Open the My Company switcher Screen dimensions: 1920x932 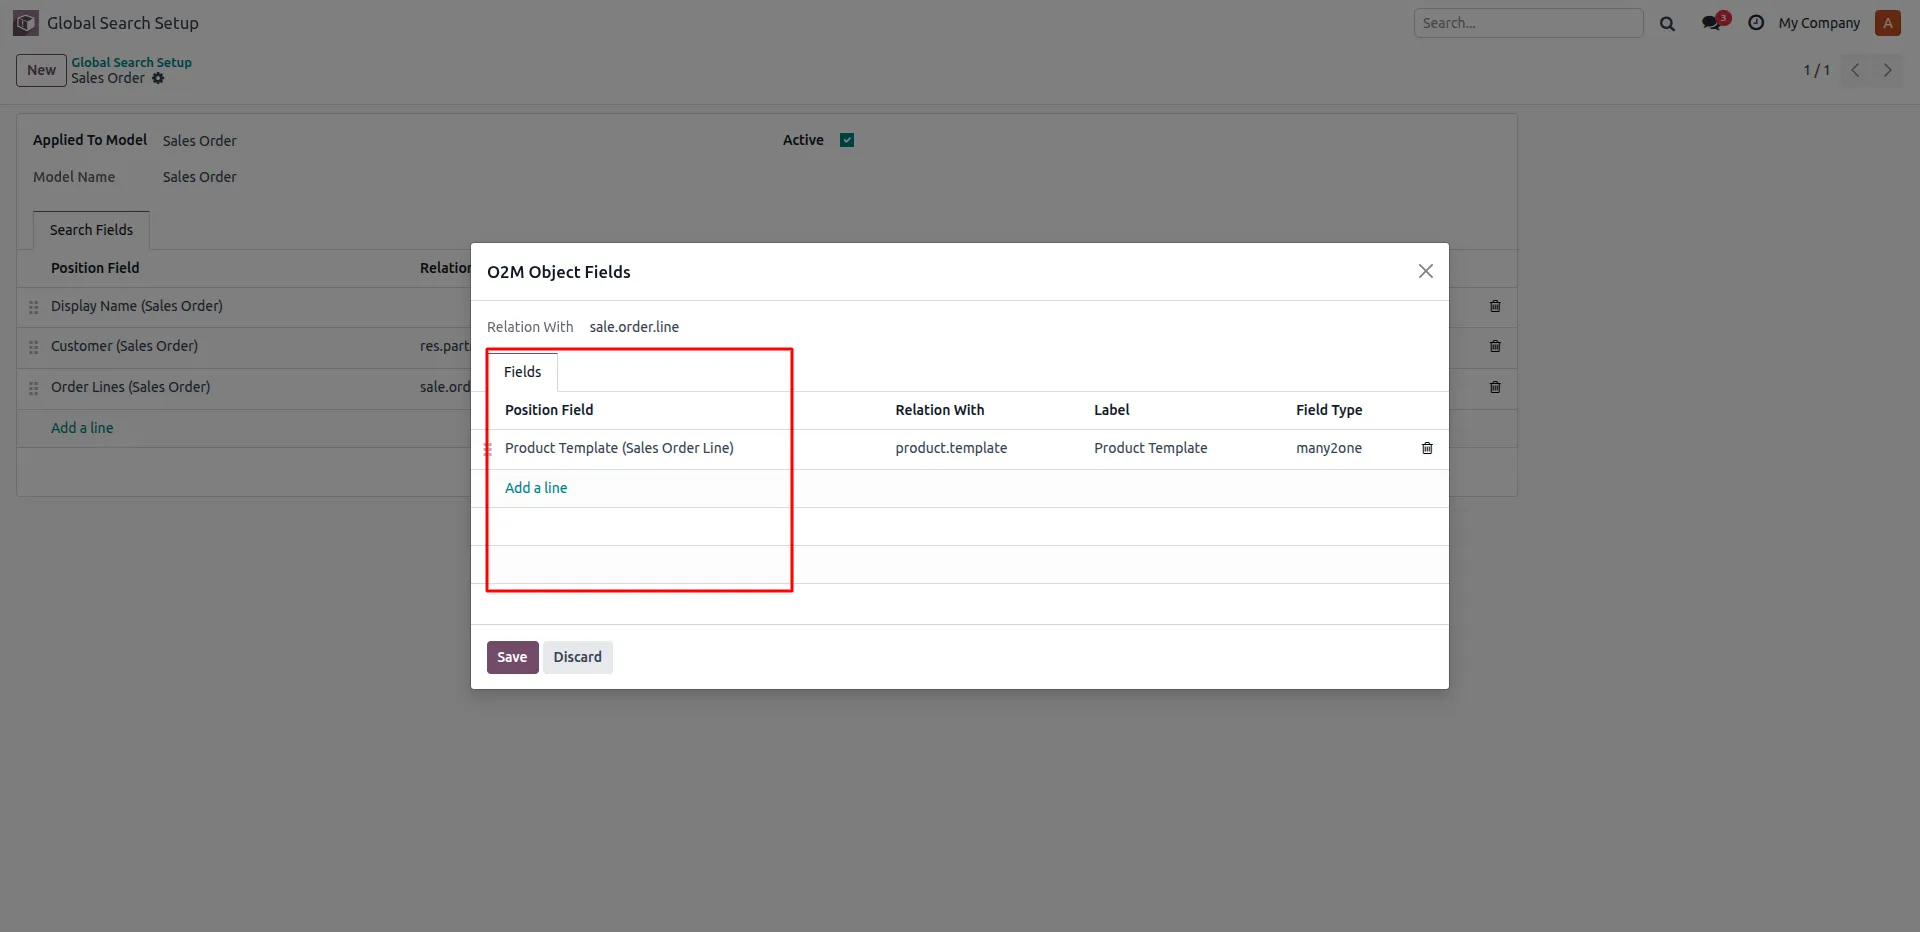pos(1819,23)
